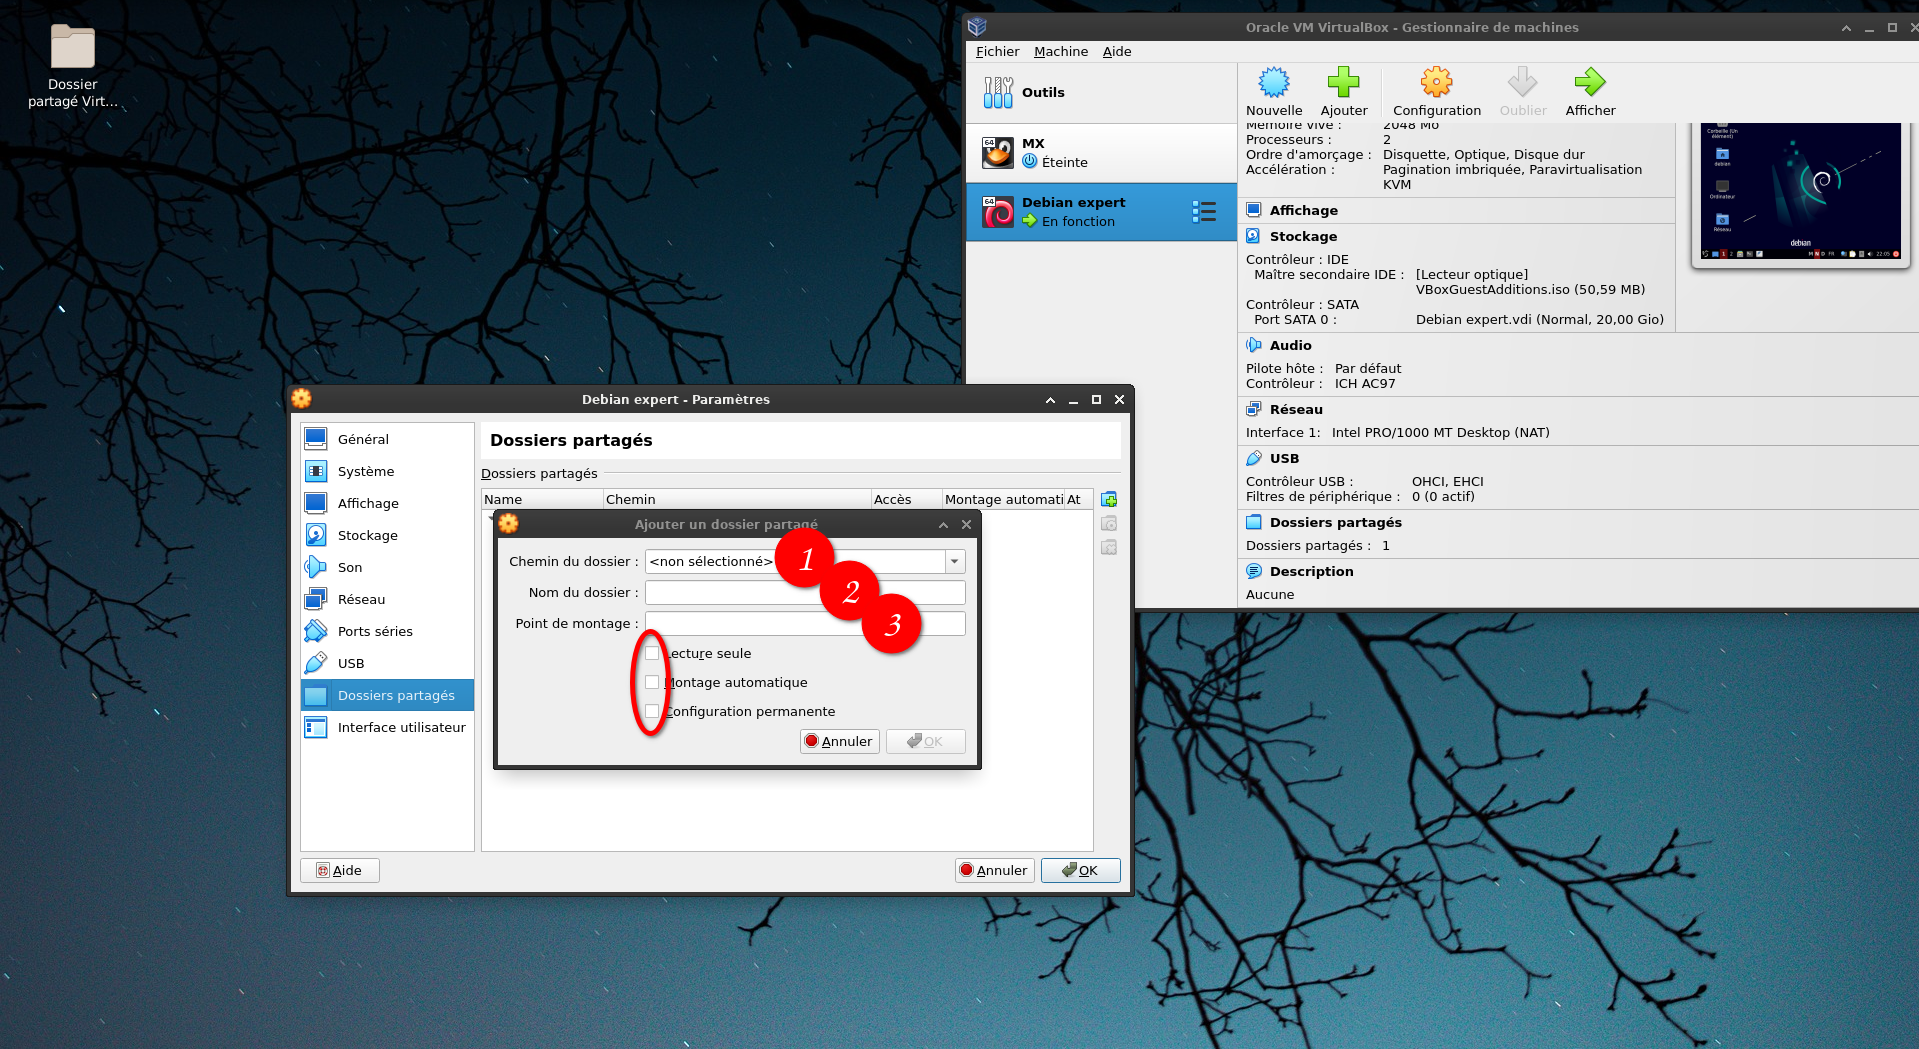Viewport: 1919px width, 1049px height.
Task: Open Son settings category
Action: [x=387, y=567]
